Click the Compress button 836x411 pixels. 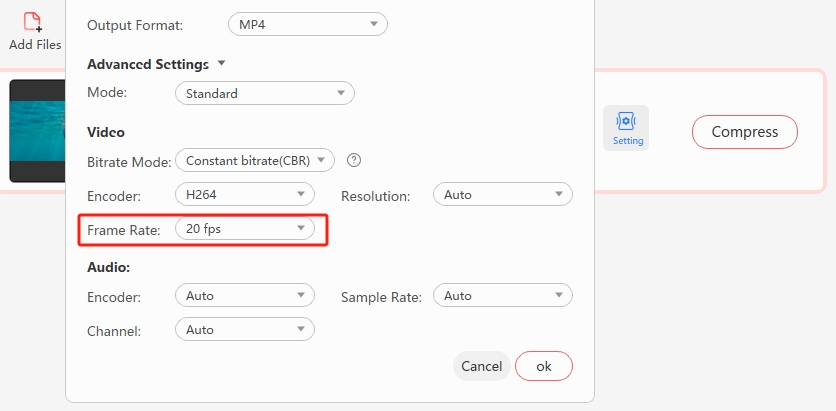(x=744, y=132)
